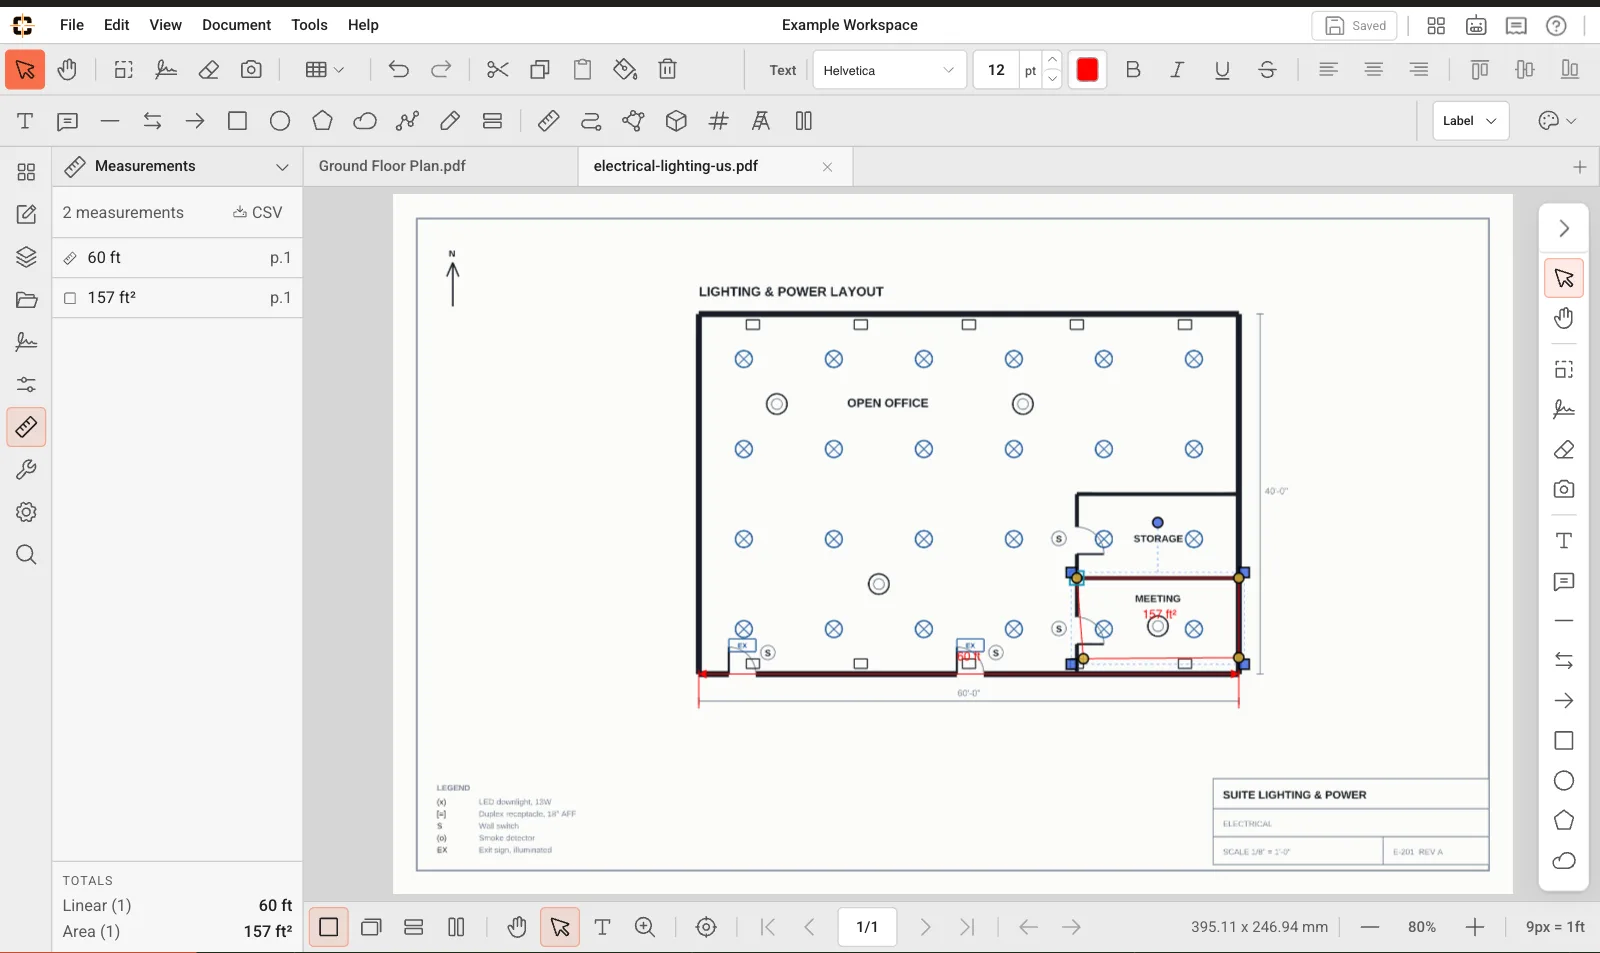
Task: Open the Document menu
Action: tap(236, 25)
